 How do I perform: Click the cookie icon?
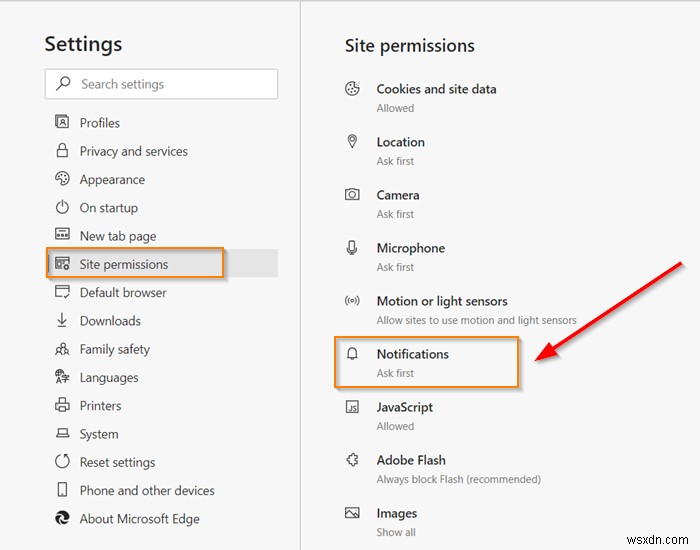click(x=352, y=88)
